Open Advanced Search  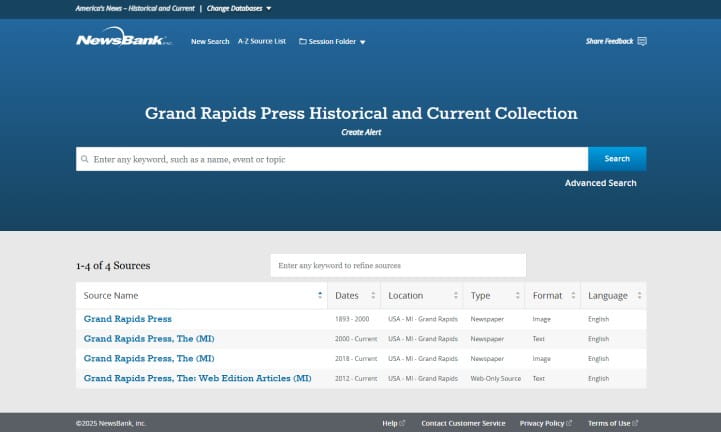coord(601,183)
